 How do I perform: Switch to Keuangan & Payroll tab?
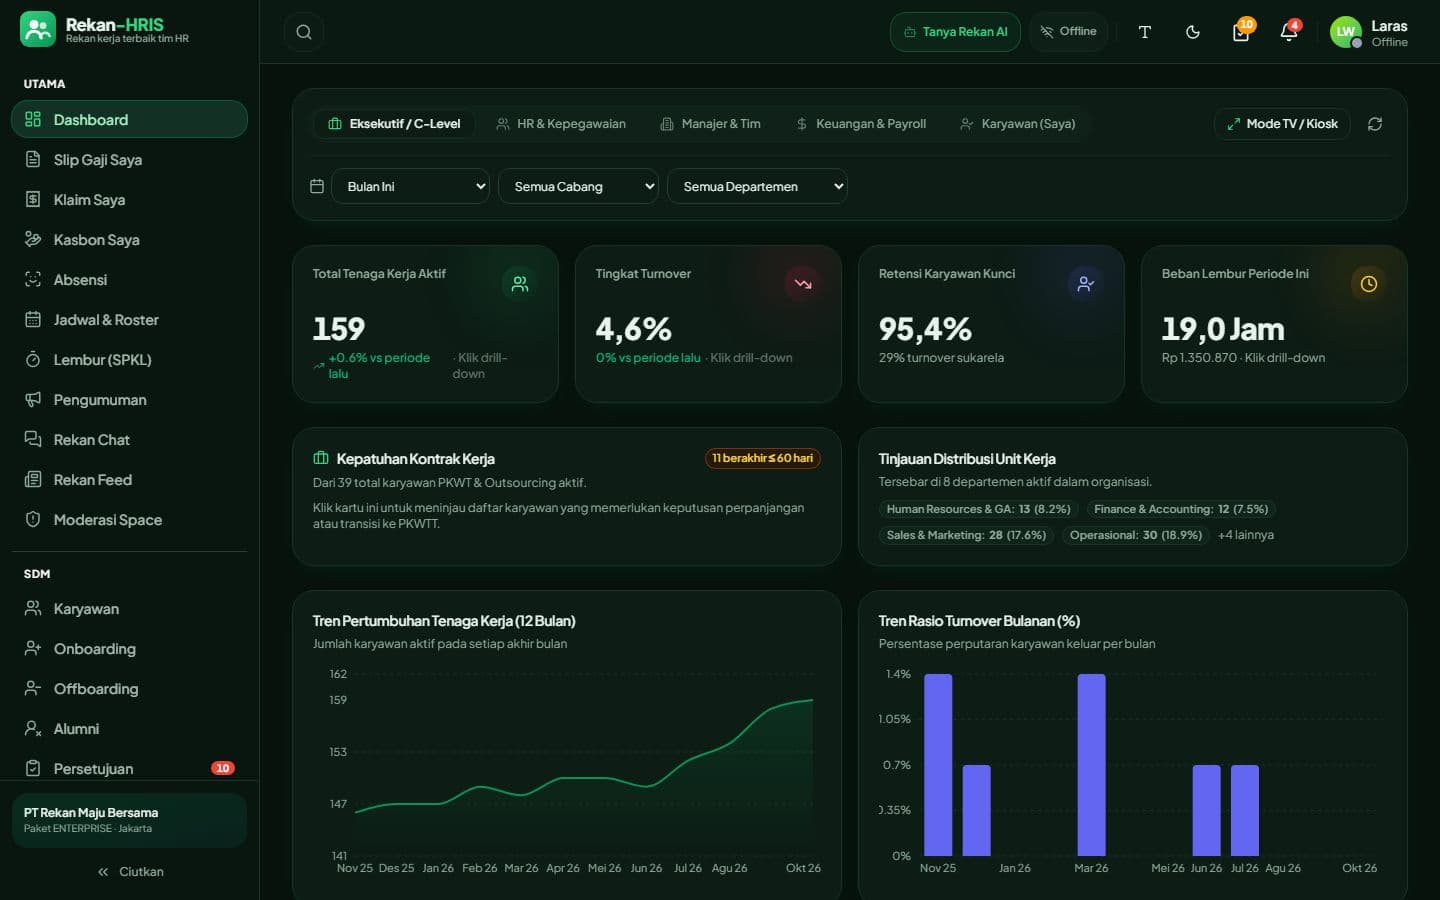(x=861, y=124)
